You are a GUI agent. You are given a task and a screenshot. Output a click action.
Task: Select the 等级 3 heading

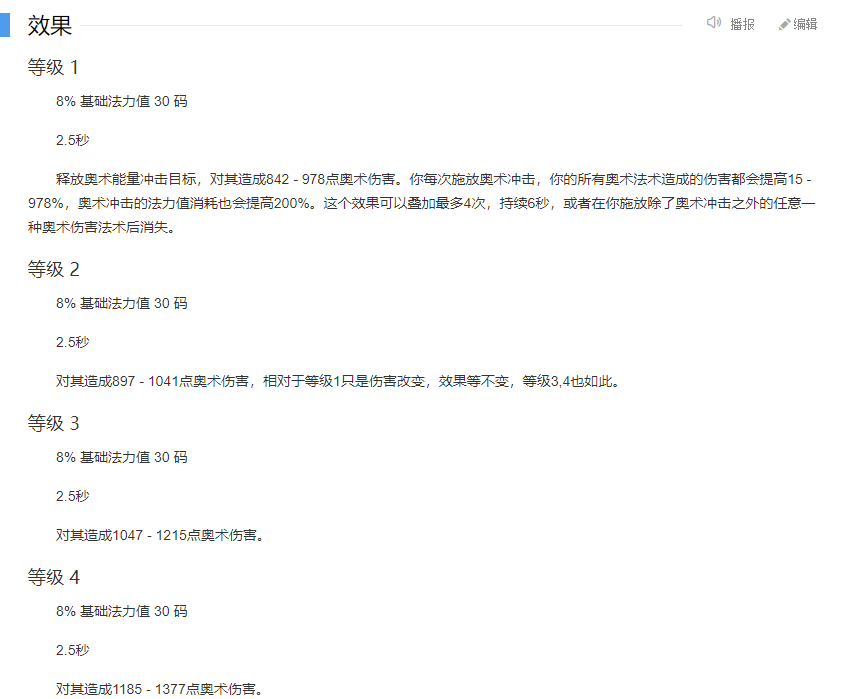[x=54, y=423]
